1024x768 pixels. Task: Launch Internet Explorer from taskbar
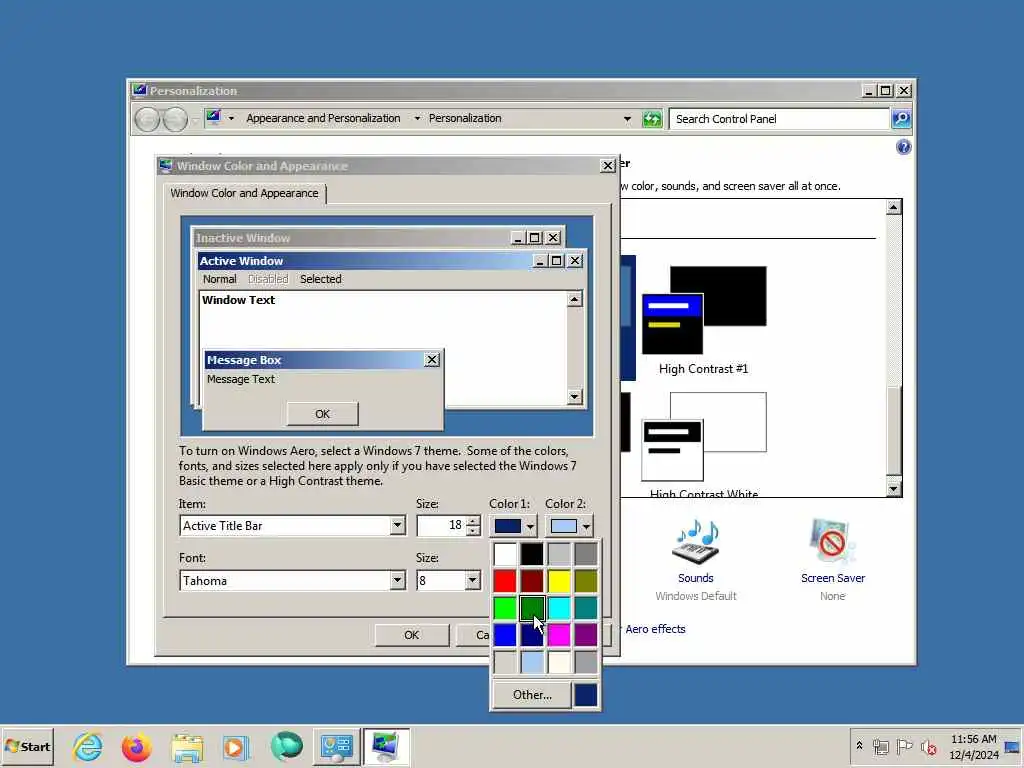88,746
